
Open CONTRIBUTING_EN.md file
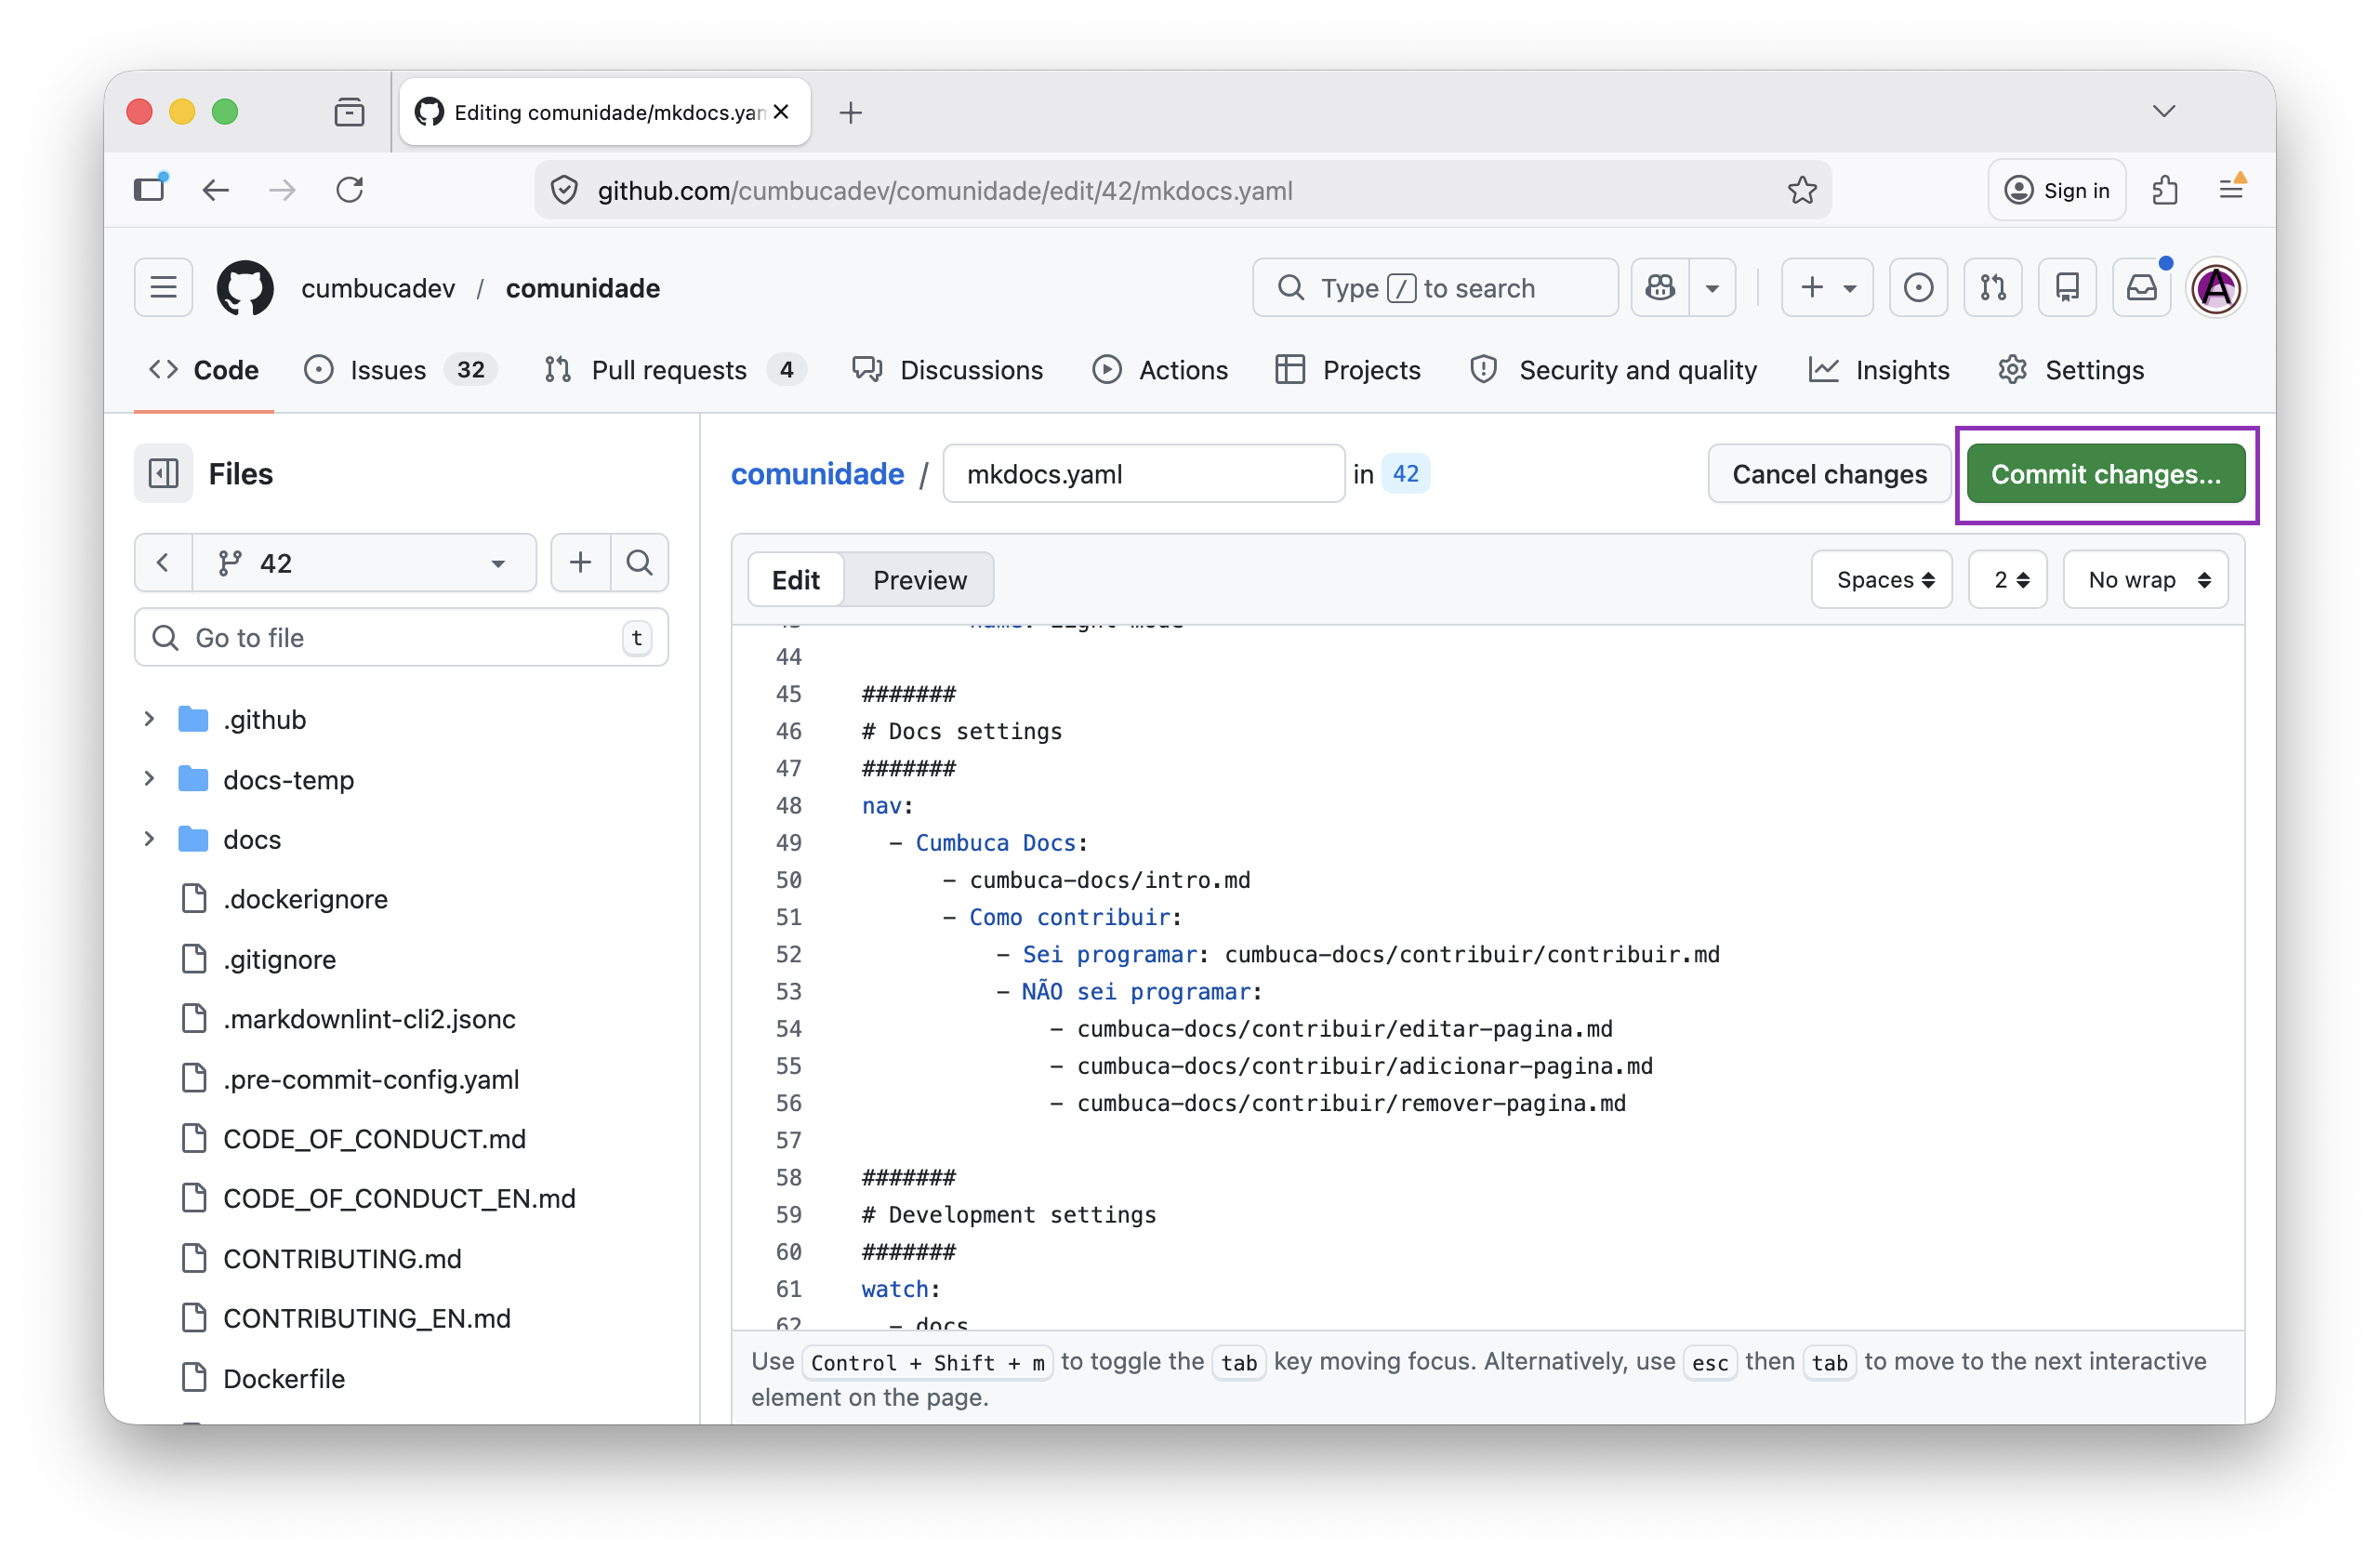tap(367, 1318)
